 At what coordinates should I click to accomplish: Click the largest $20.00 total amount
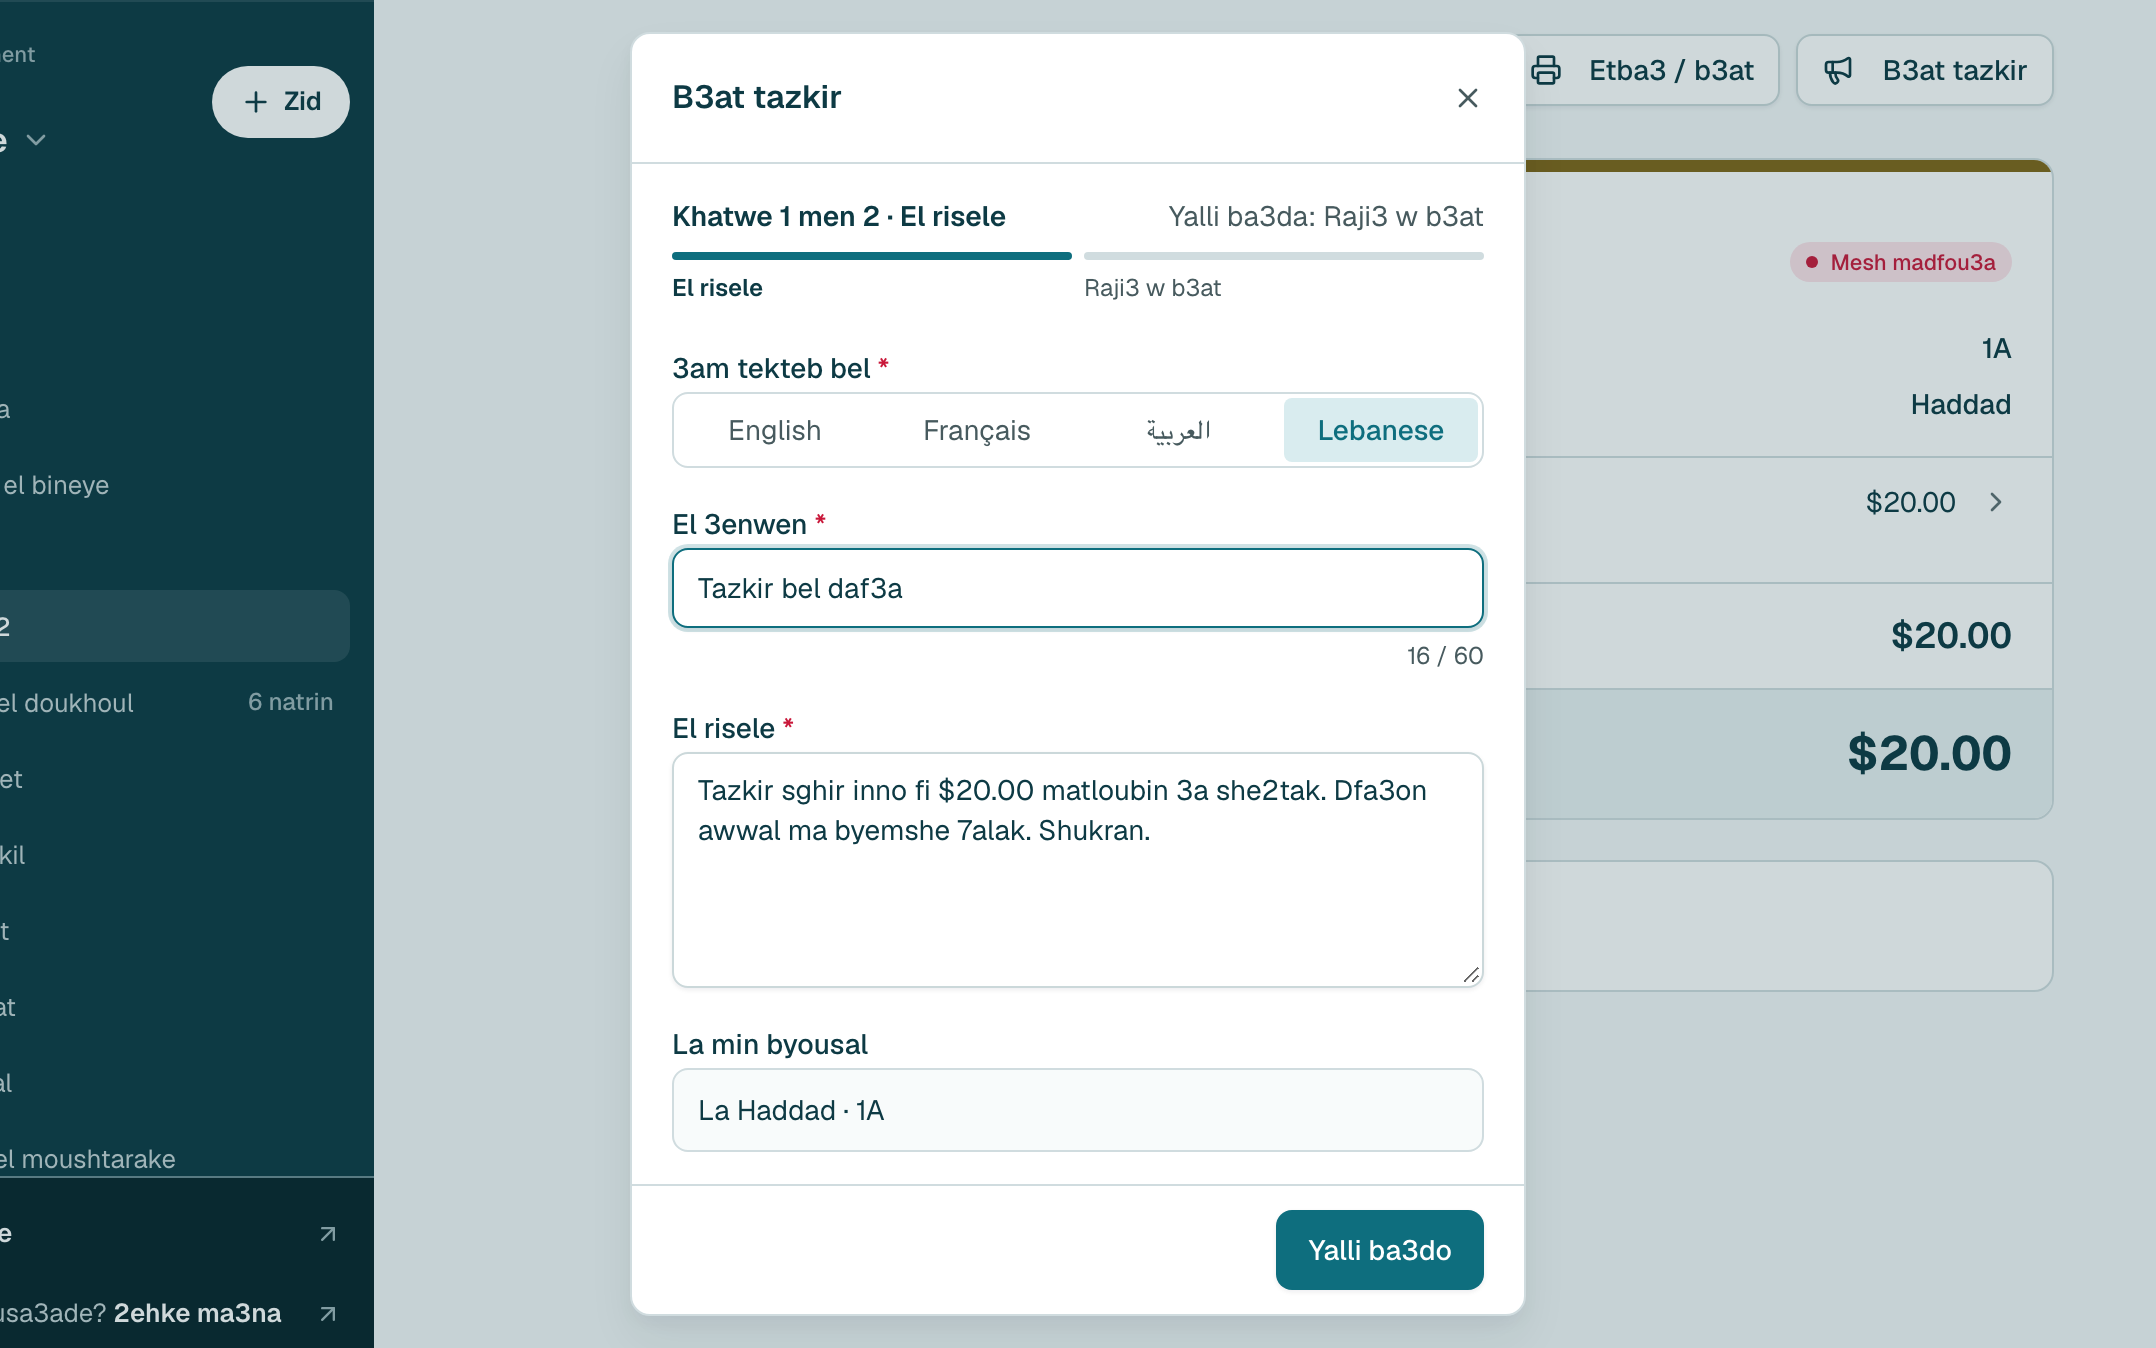coord(1929,753)
